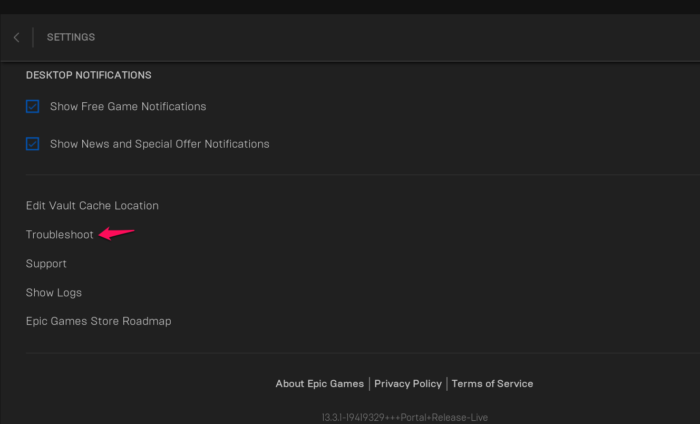The height and width of the screenshot is (424, 700).
Task: Disable the News and Special Offer Notifications checkbox
Action: [33, 144]
